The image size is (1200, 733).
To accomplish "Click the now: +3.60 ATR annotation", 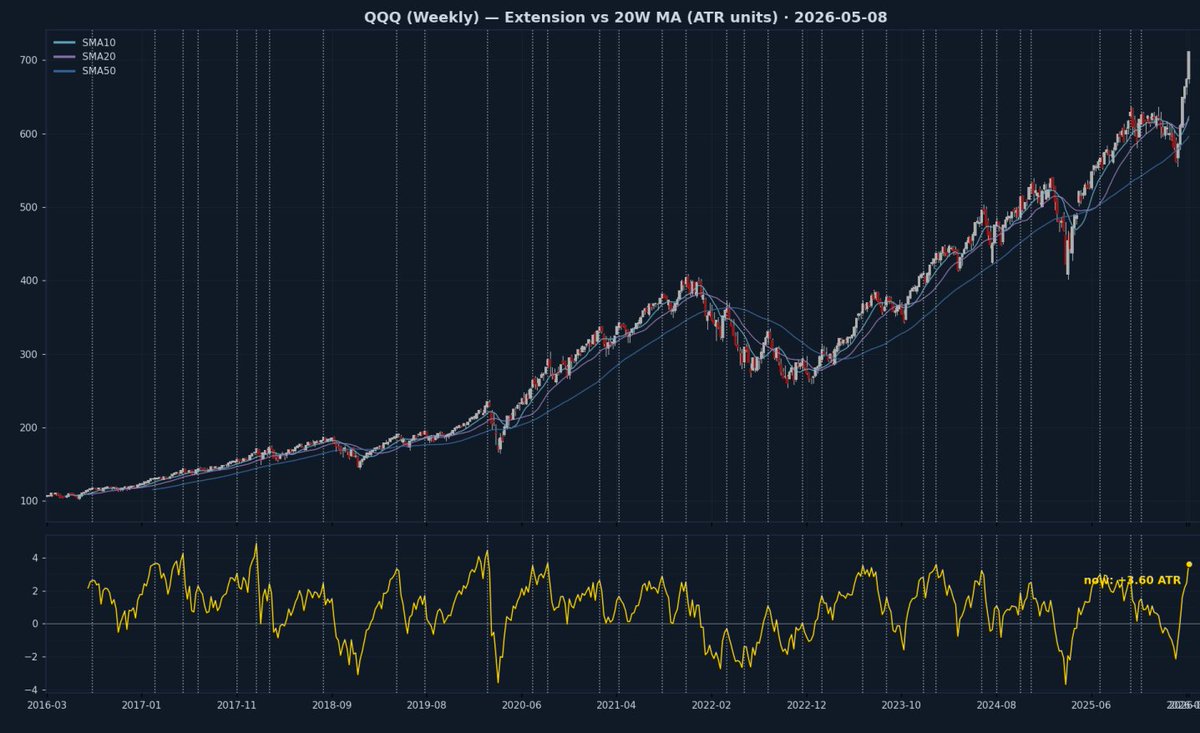I will click(1132, 580).
